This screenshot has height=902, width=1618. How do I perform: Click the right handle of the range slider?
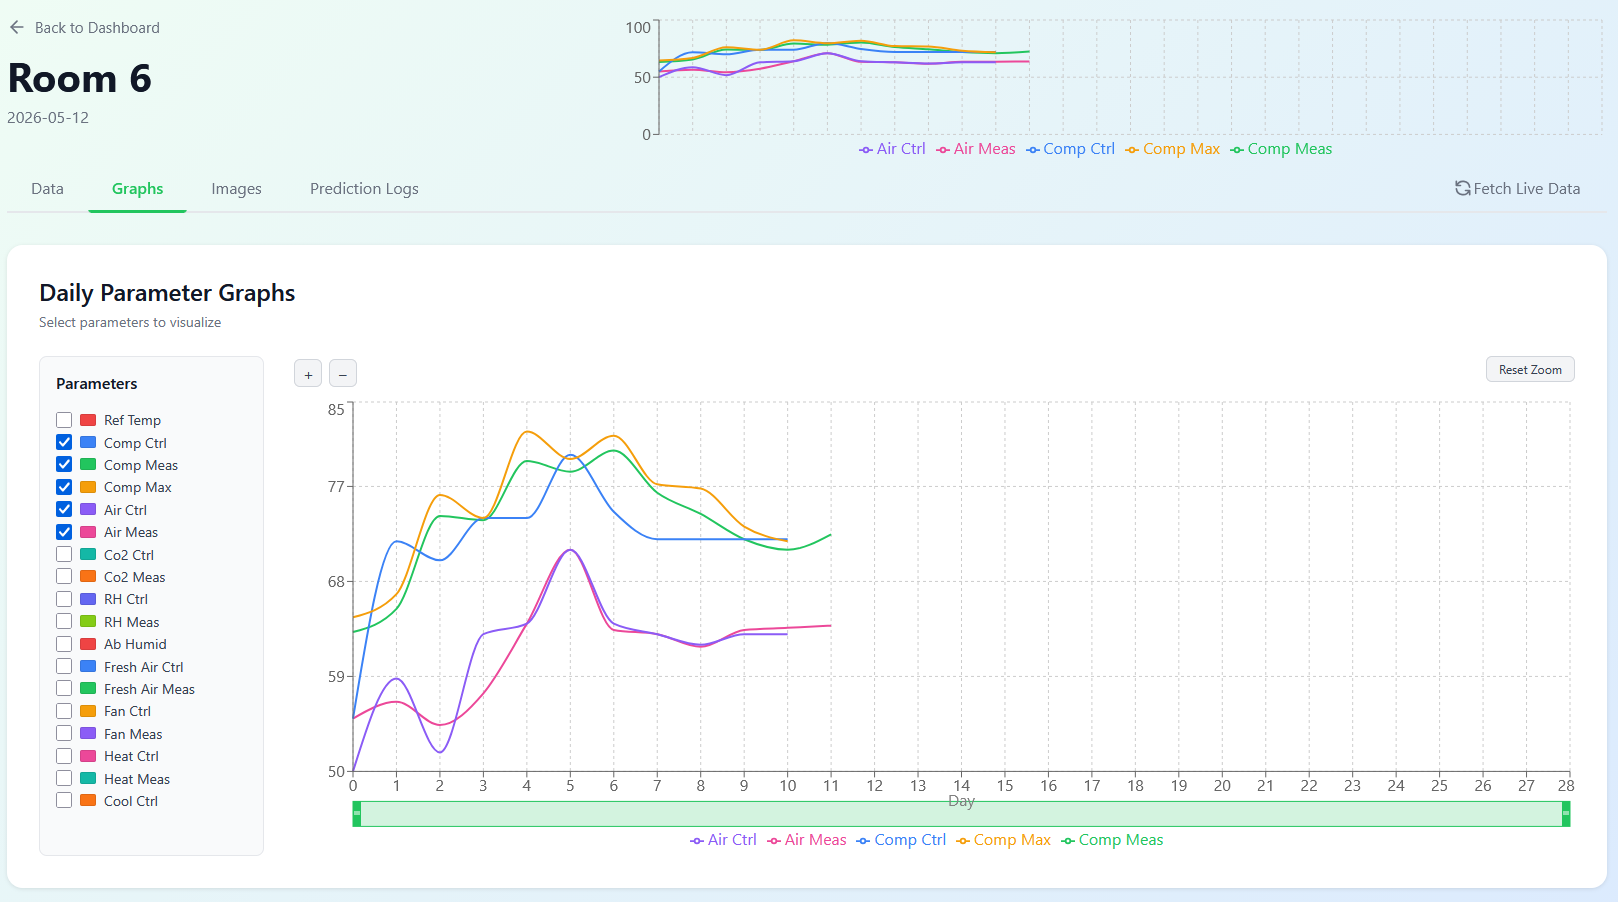tap(1566, 814)
